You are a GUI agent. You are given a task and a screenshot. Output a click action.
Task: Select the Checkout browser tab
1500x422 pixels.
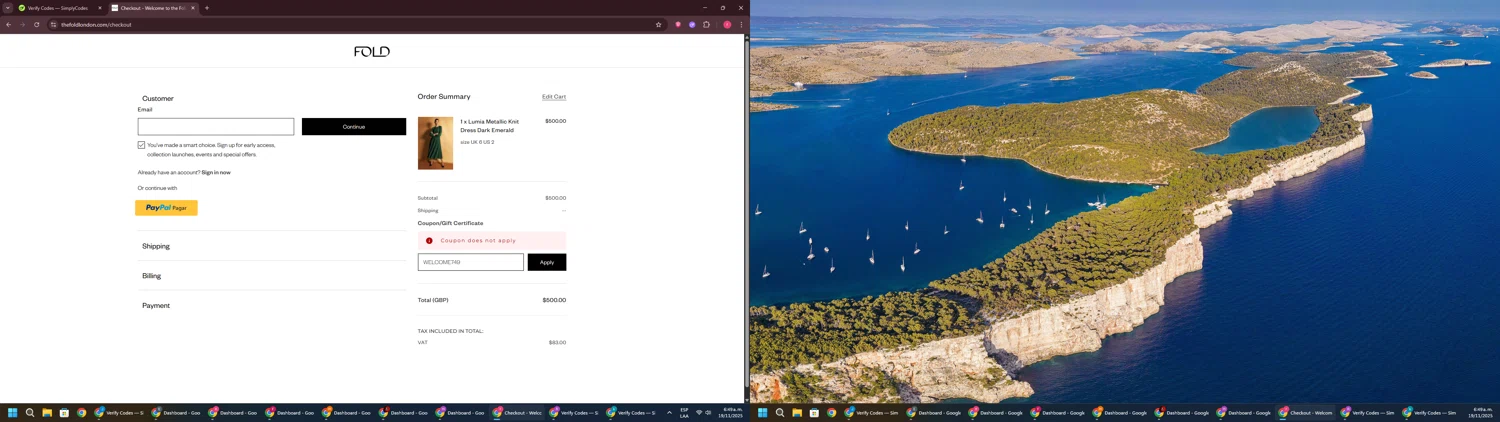(153, 8)
